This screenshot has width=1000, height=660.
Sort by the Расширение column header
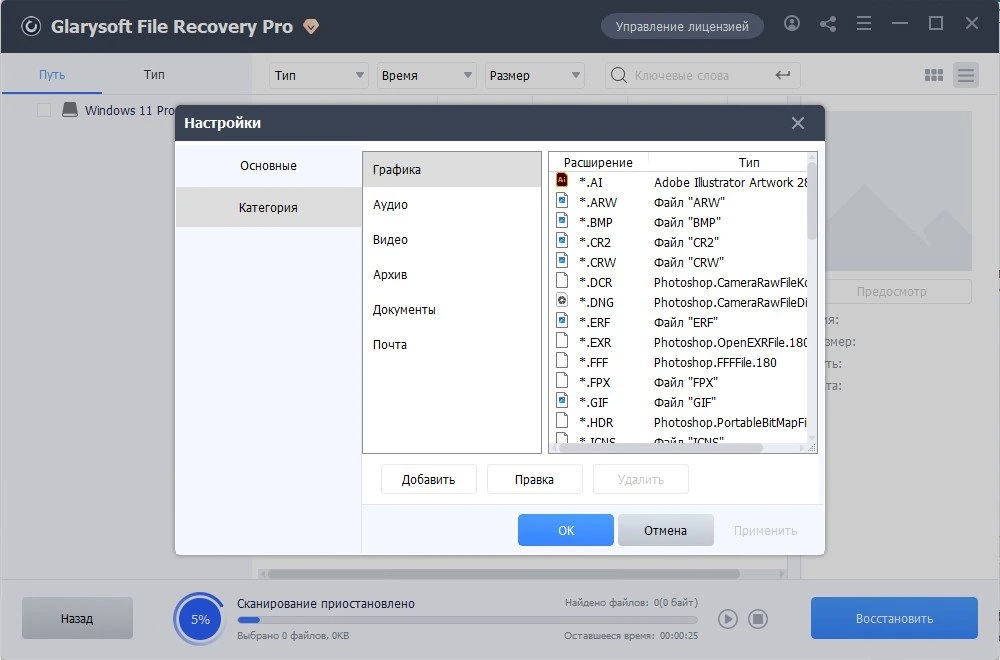point(598,162)
